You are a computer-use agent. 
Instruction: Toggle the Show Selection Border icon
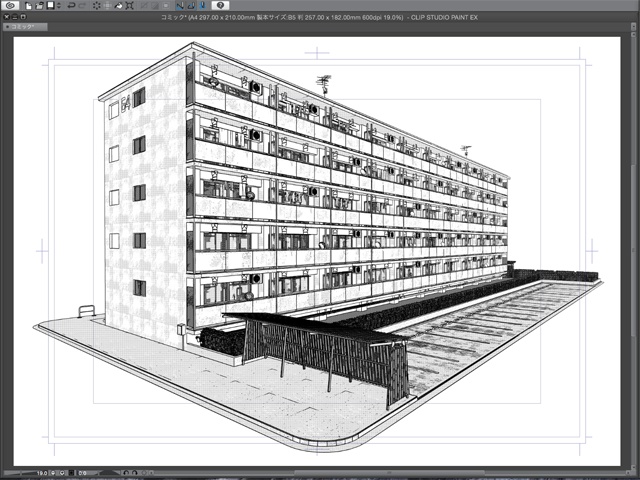[x=166, y=6]
